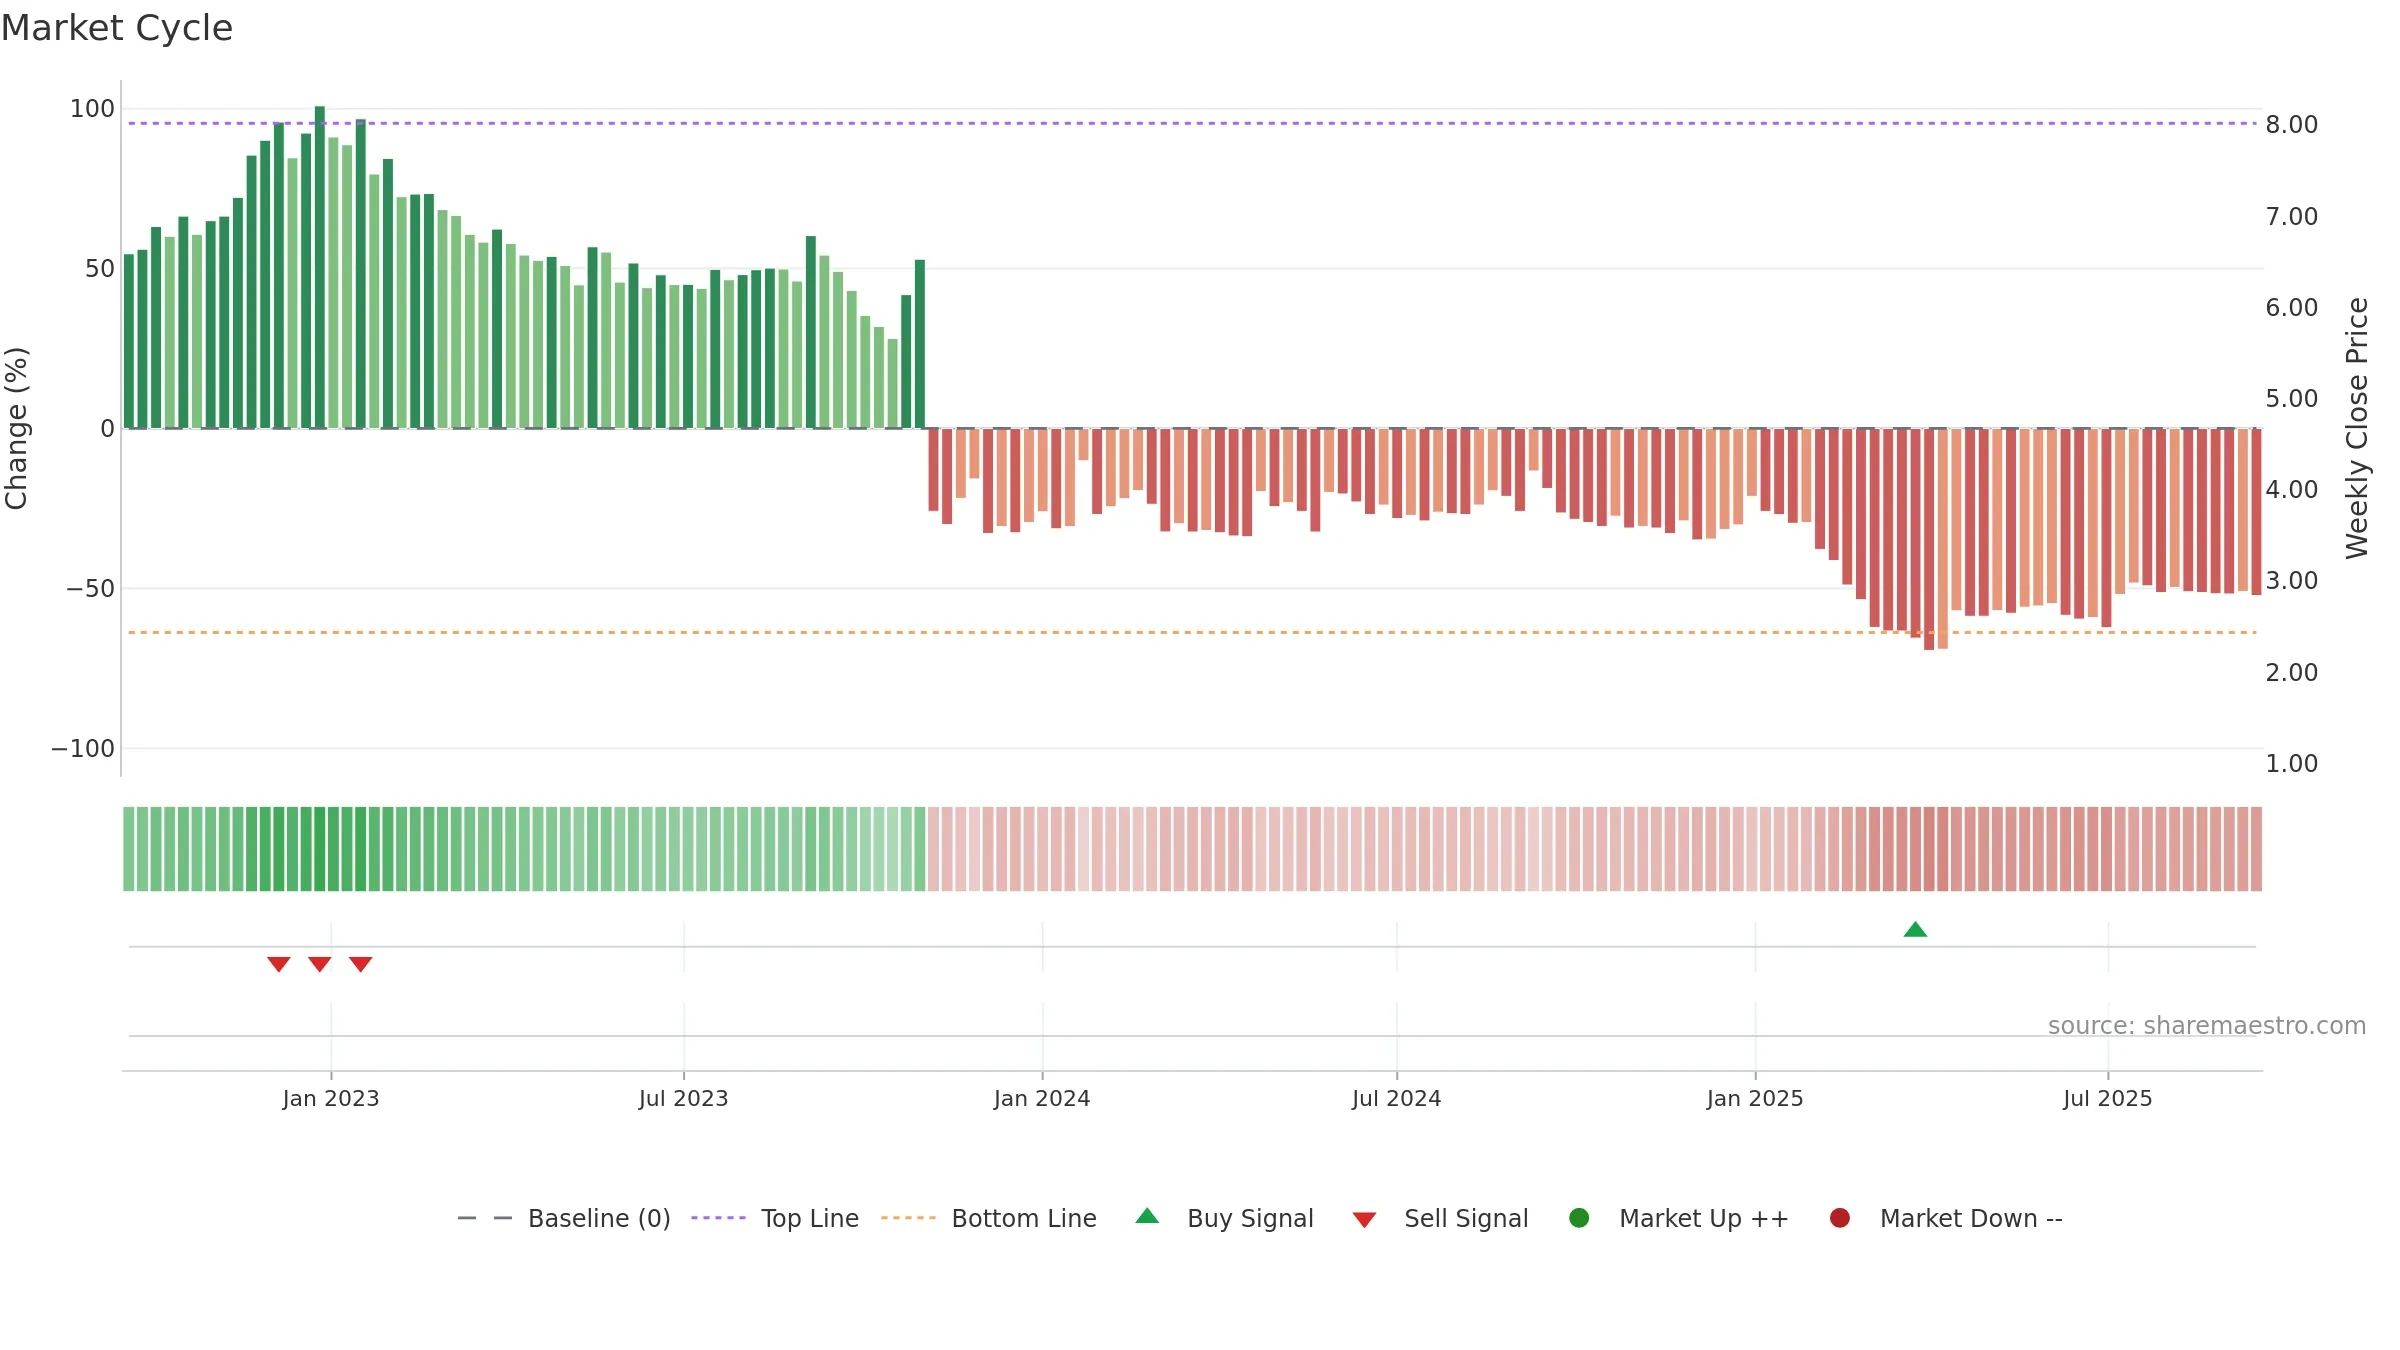Viewport: 2400px width, 1350px height.
Task: Click the source: sharemaestro.com text
Action: point(2207,1025)
